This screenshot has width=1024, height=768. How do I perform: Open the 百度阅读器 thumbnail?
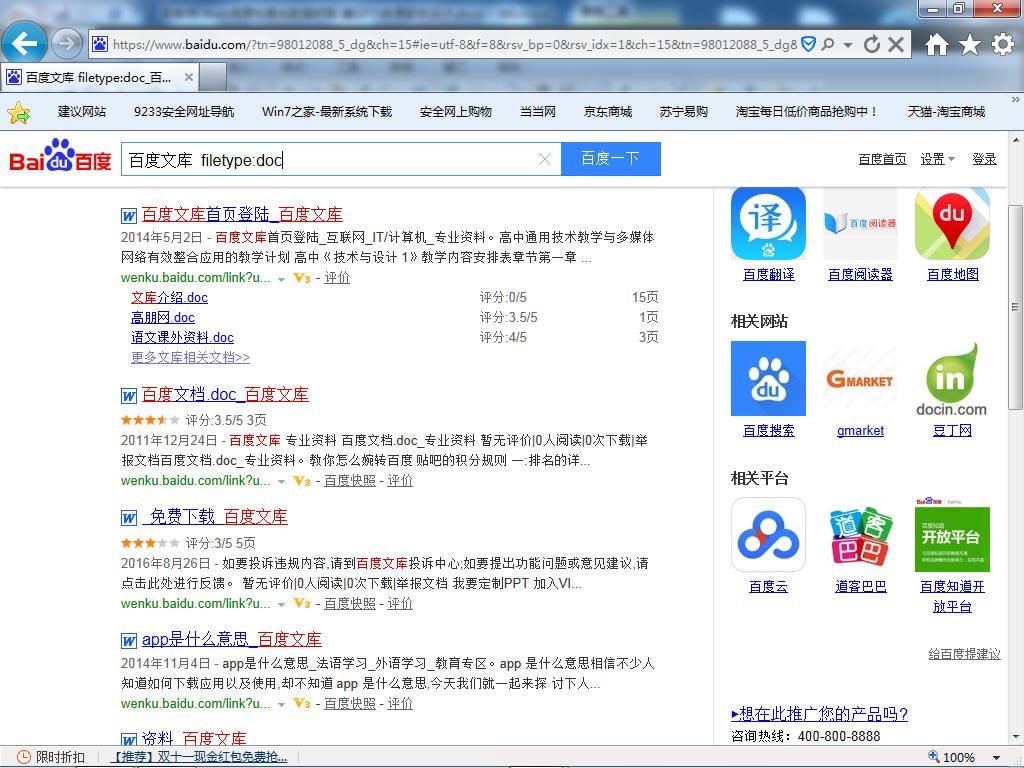[x=860, y=223]
